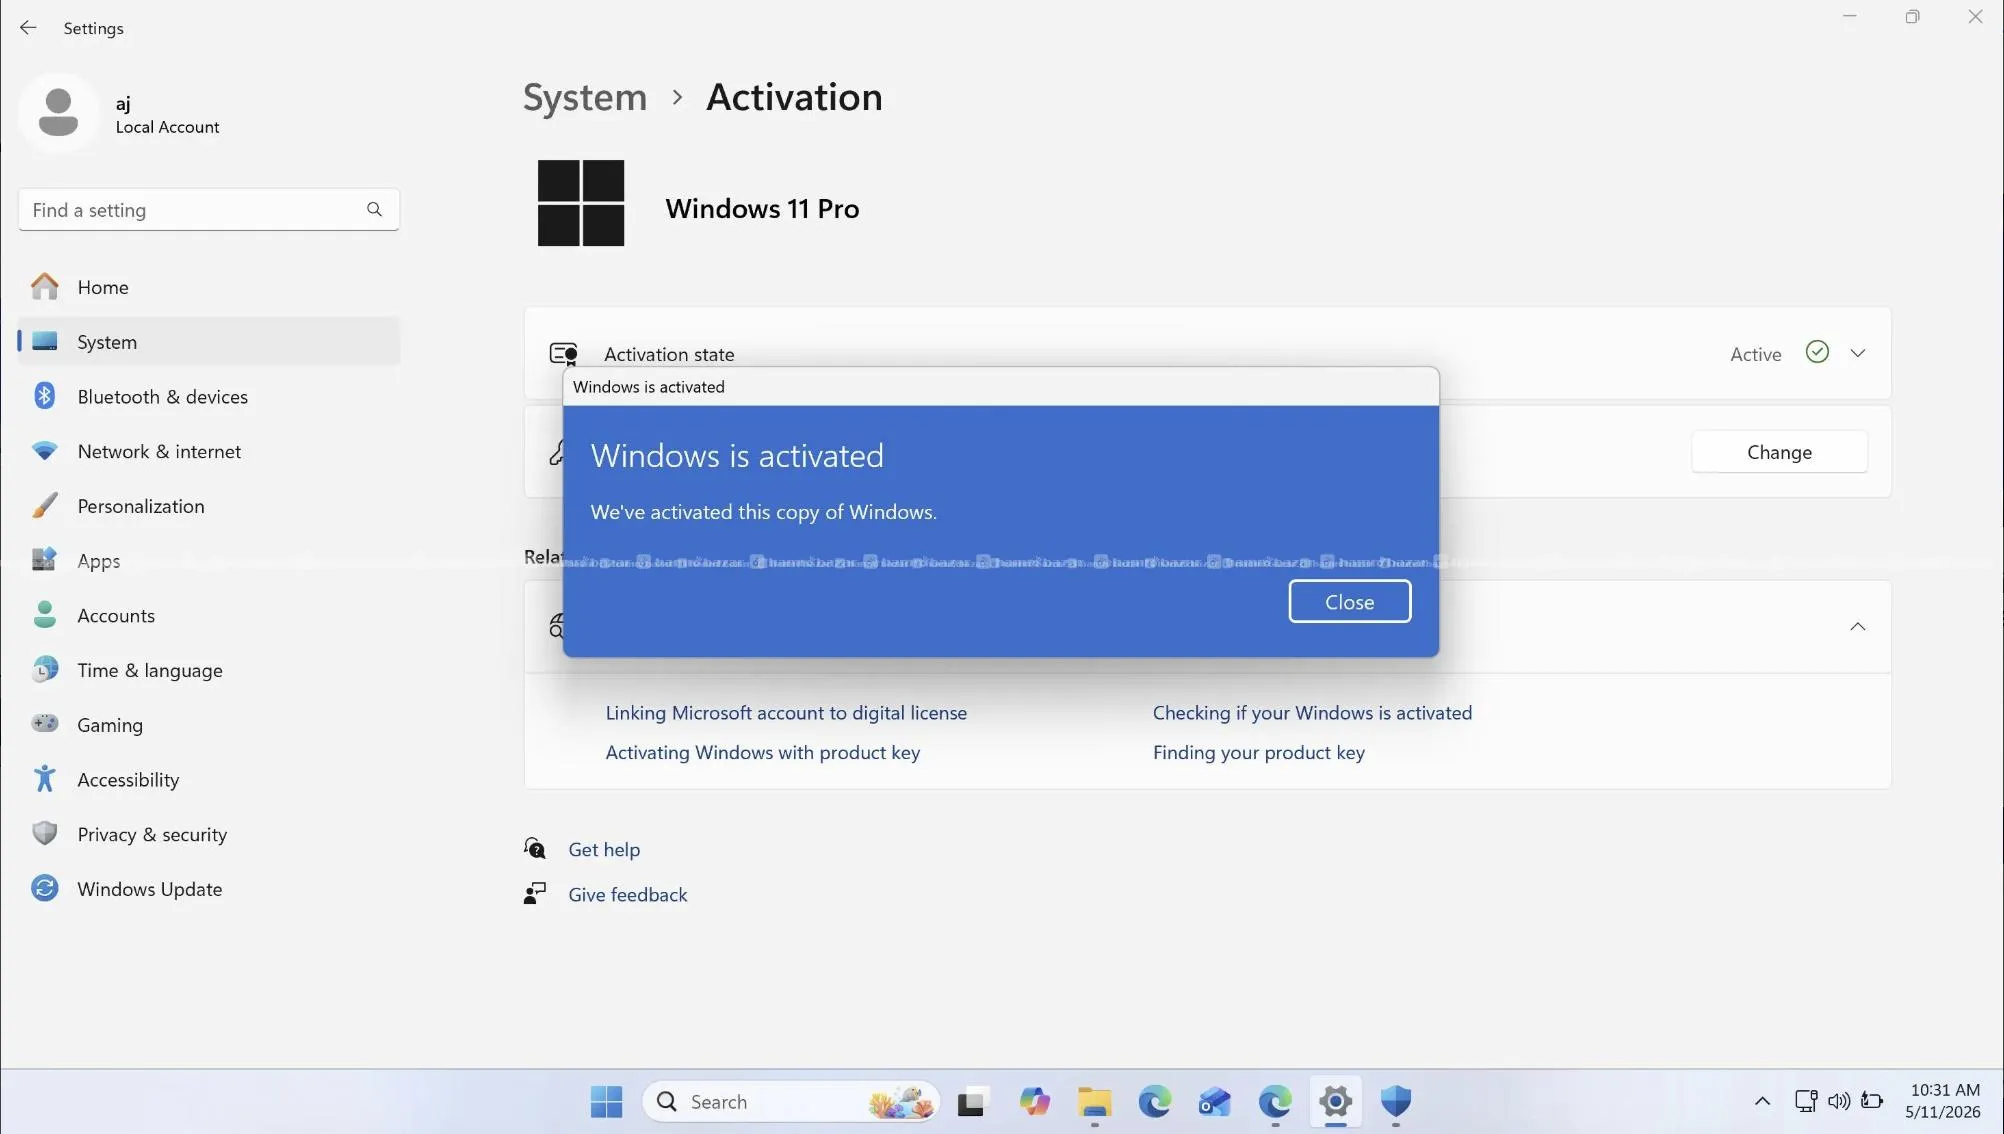Click the Bluetooth icon in sidebar
Image resolution: width=2004 pixels, height=1134 pixels.
pos(45,396)
